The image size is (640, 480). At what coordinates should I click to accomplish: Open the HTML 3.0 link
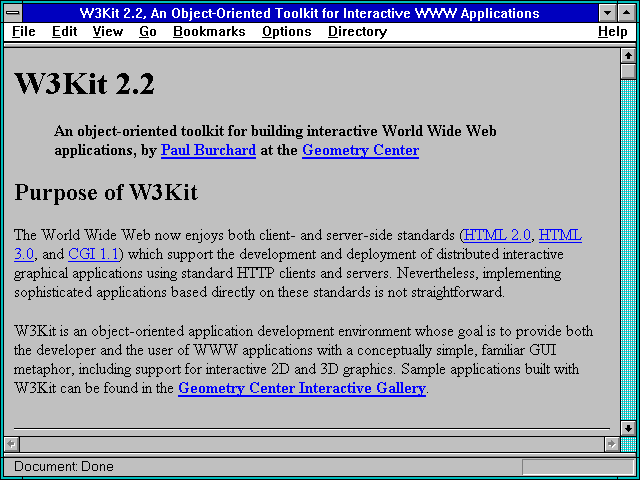coord(560,235)
